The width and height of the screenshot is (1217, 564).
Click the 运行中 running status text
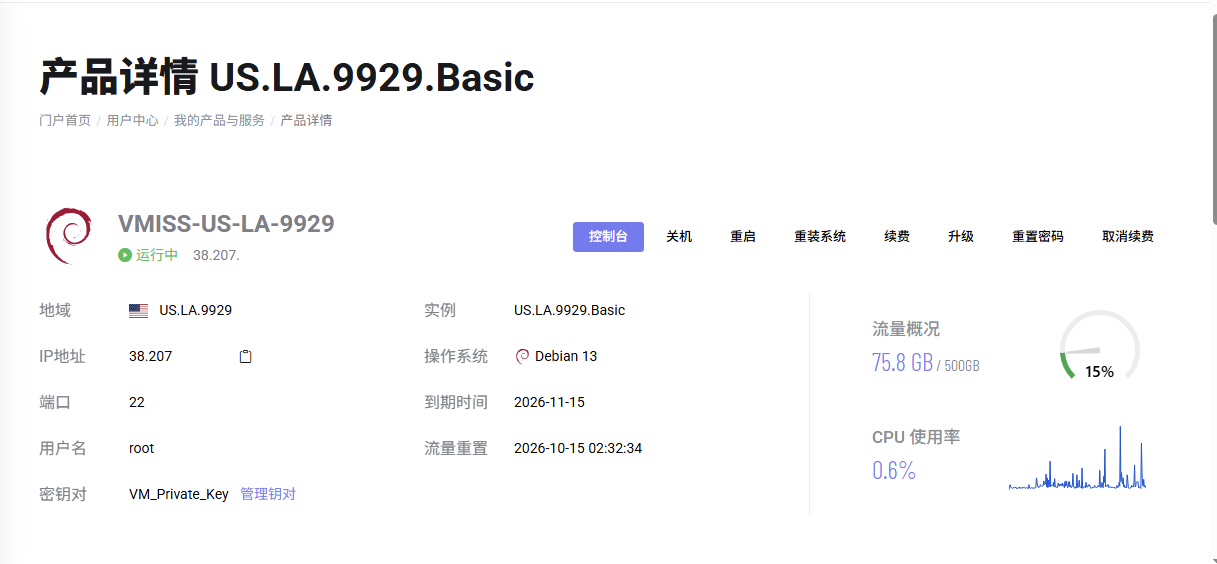pyautogui.click(x=157, y=255)
